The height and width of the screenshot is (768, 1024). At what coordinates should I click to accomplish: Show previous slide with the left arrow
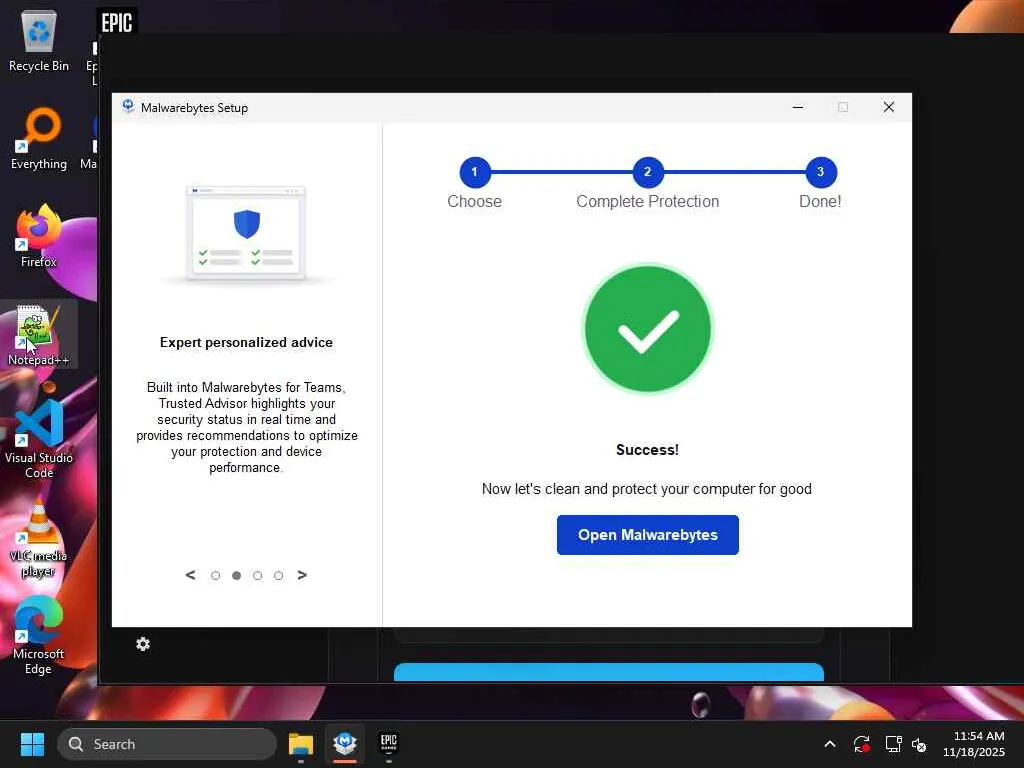point(190,575)
